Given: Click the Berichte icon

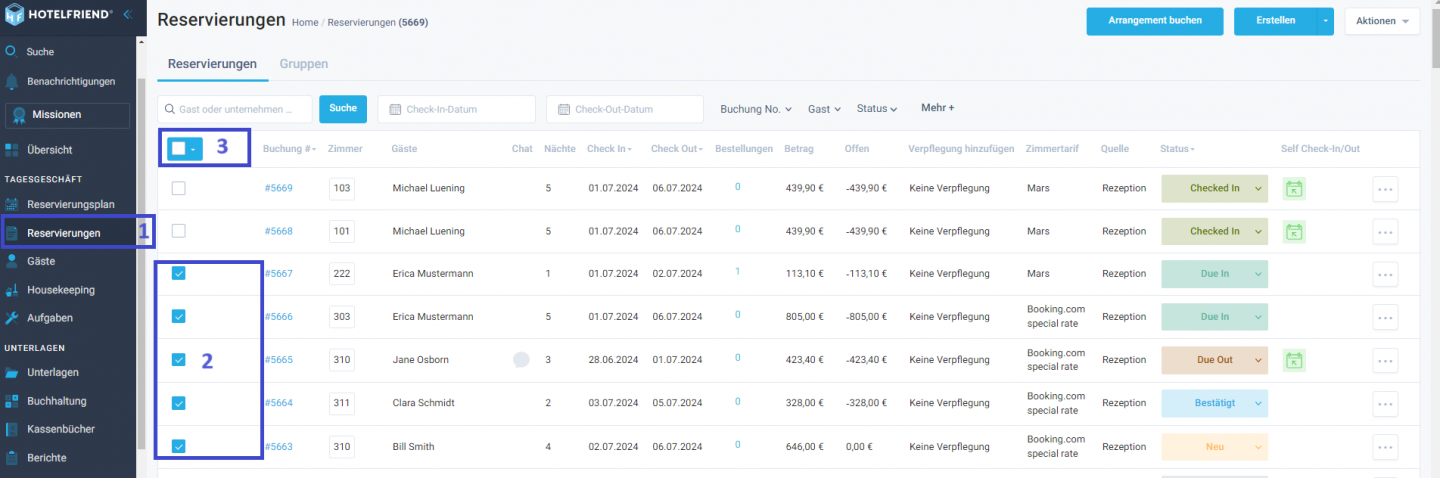Looking at the screenshot, I should [x=12, y=458].
